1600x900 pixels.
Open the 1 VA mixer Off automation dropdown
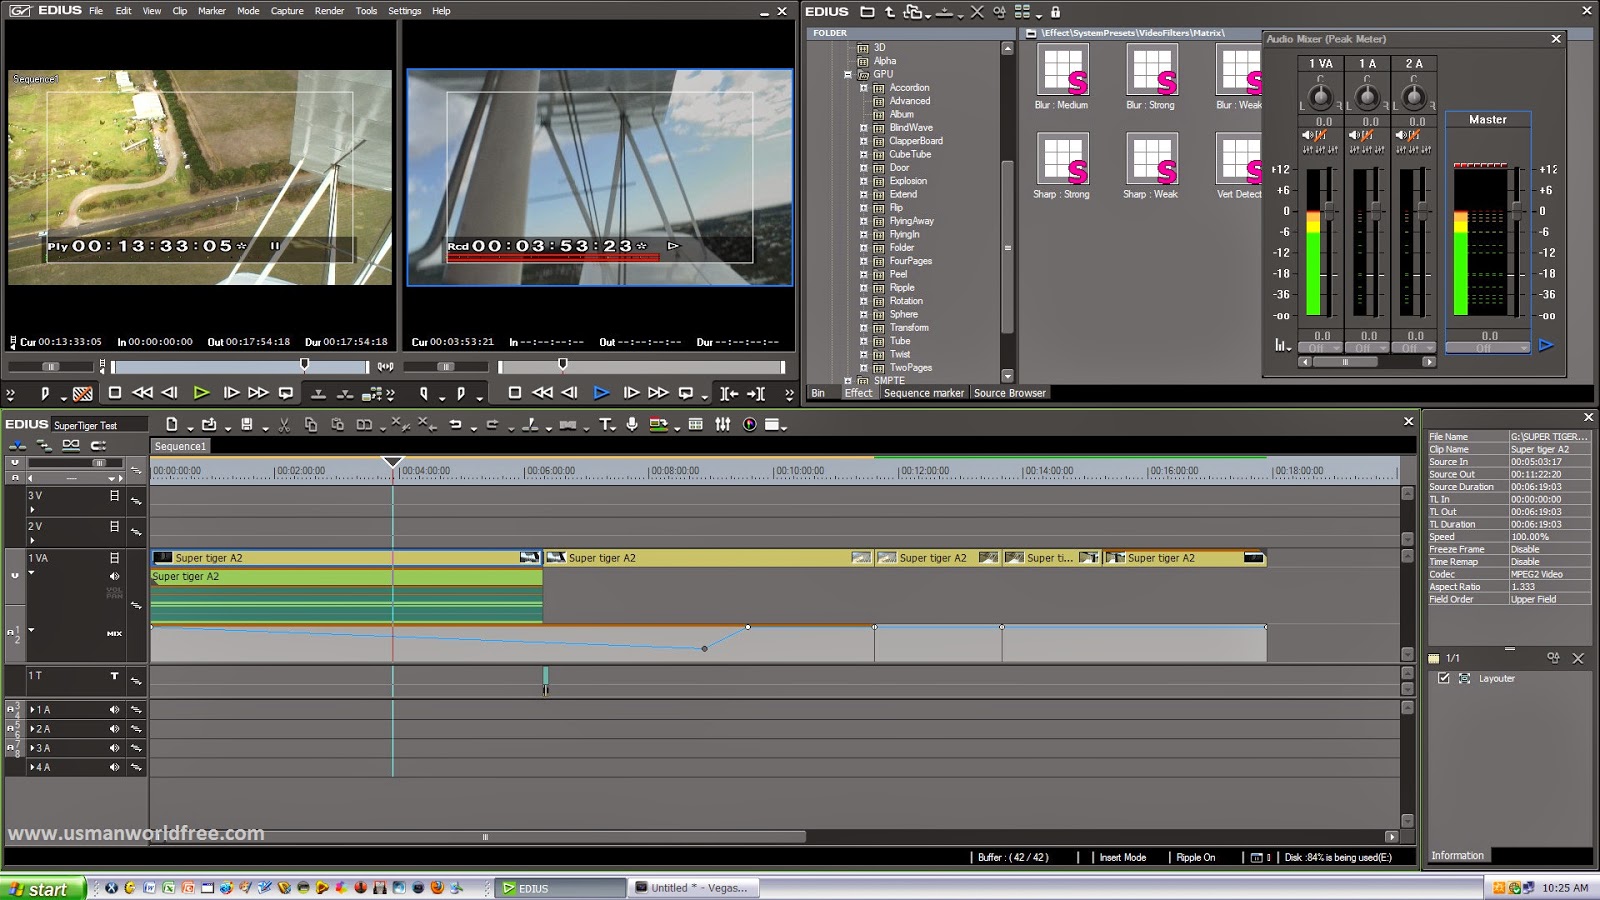[x=1321, y=348]
